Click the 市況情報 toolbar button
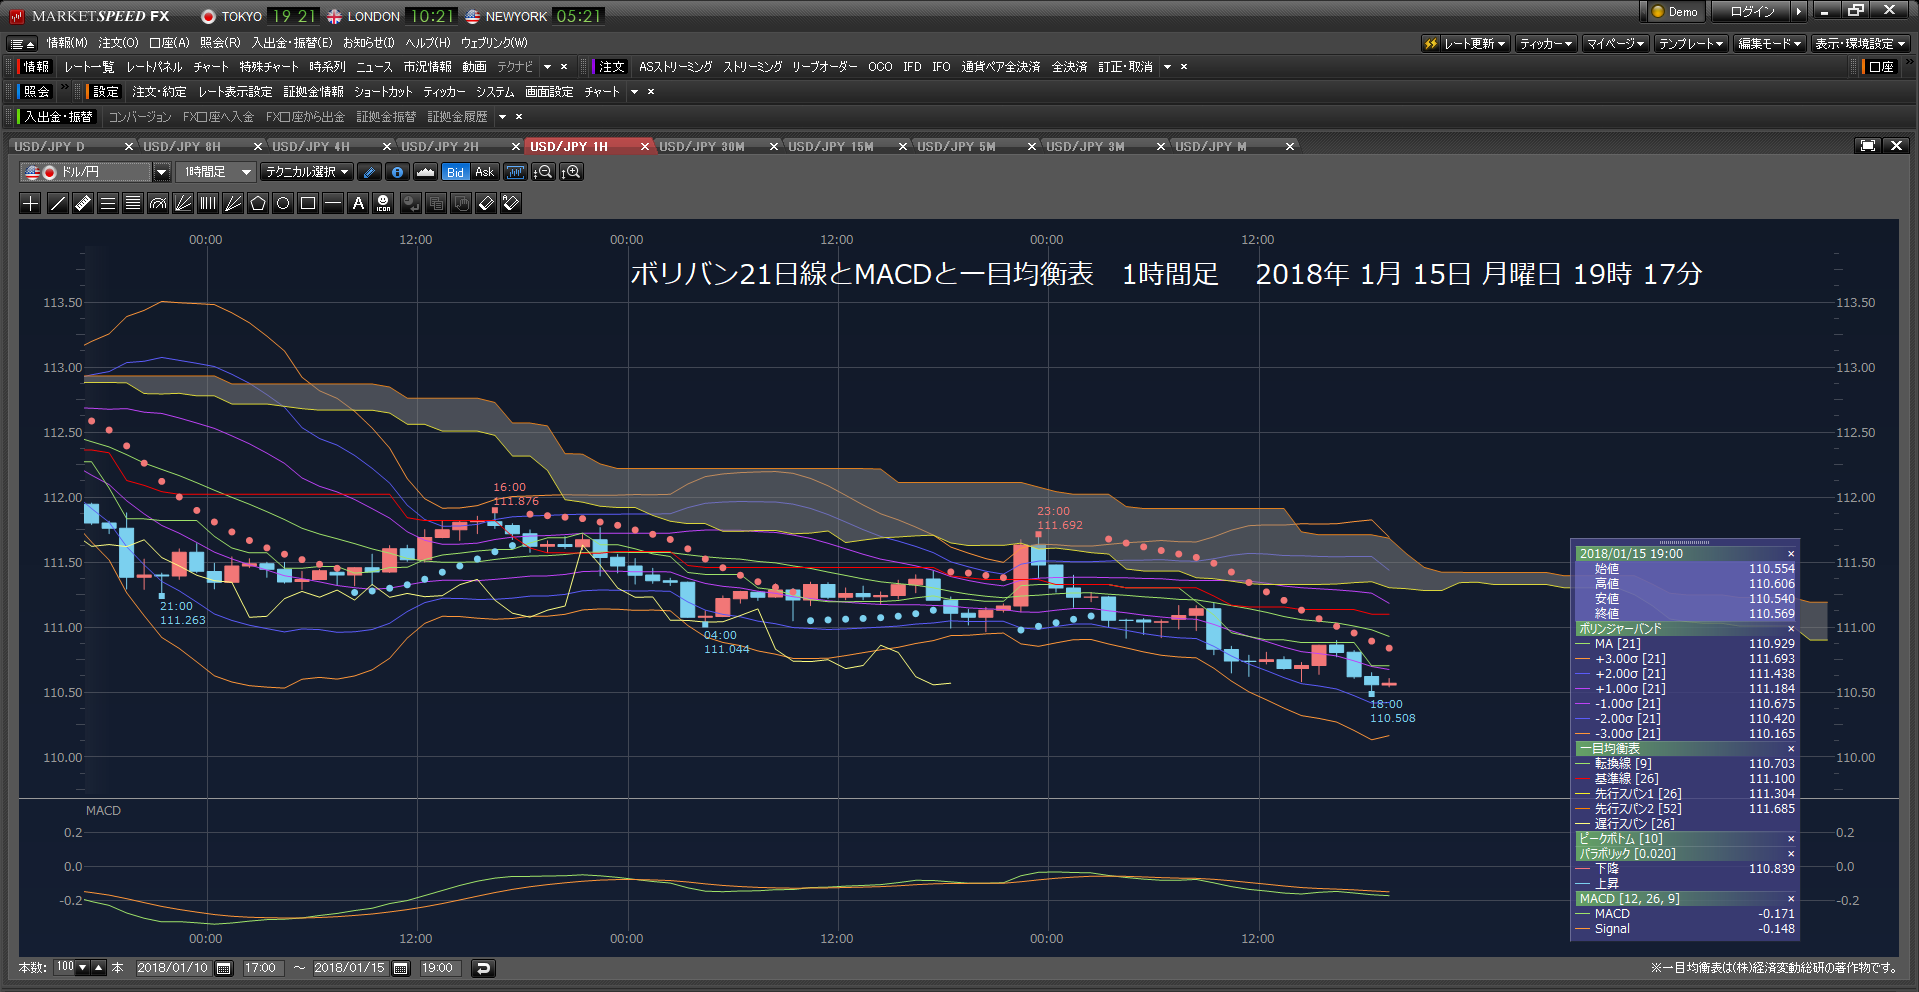The image size is (1919, 992). [x=427, y=67]
